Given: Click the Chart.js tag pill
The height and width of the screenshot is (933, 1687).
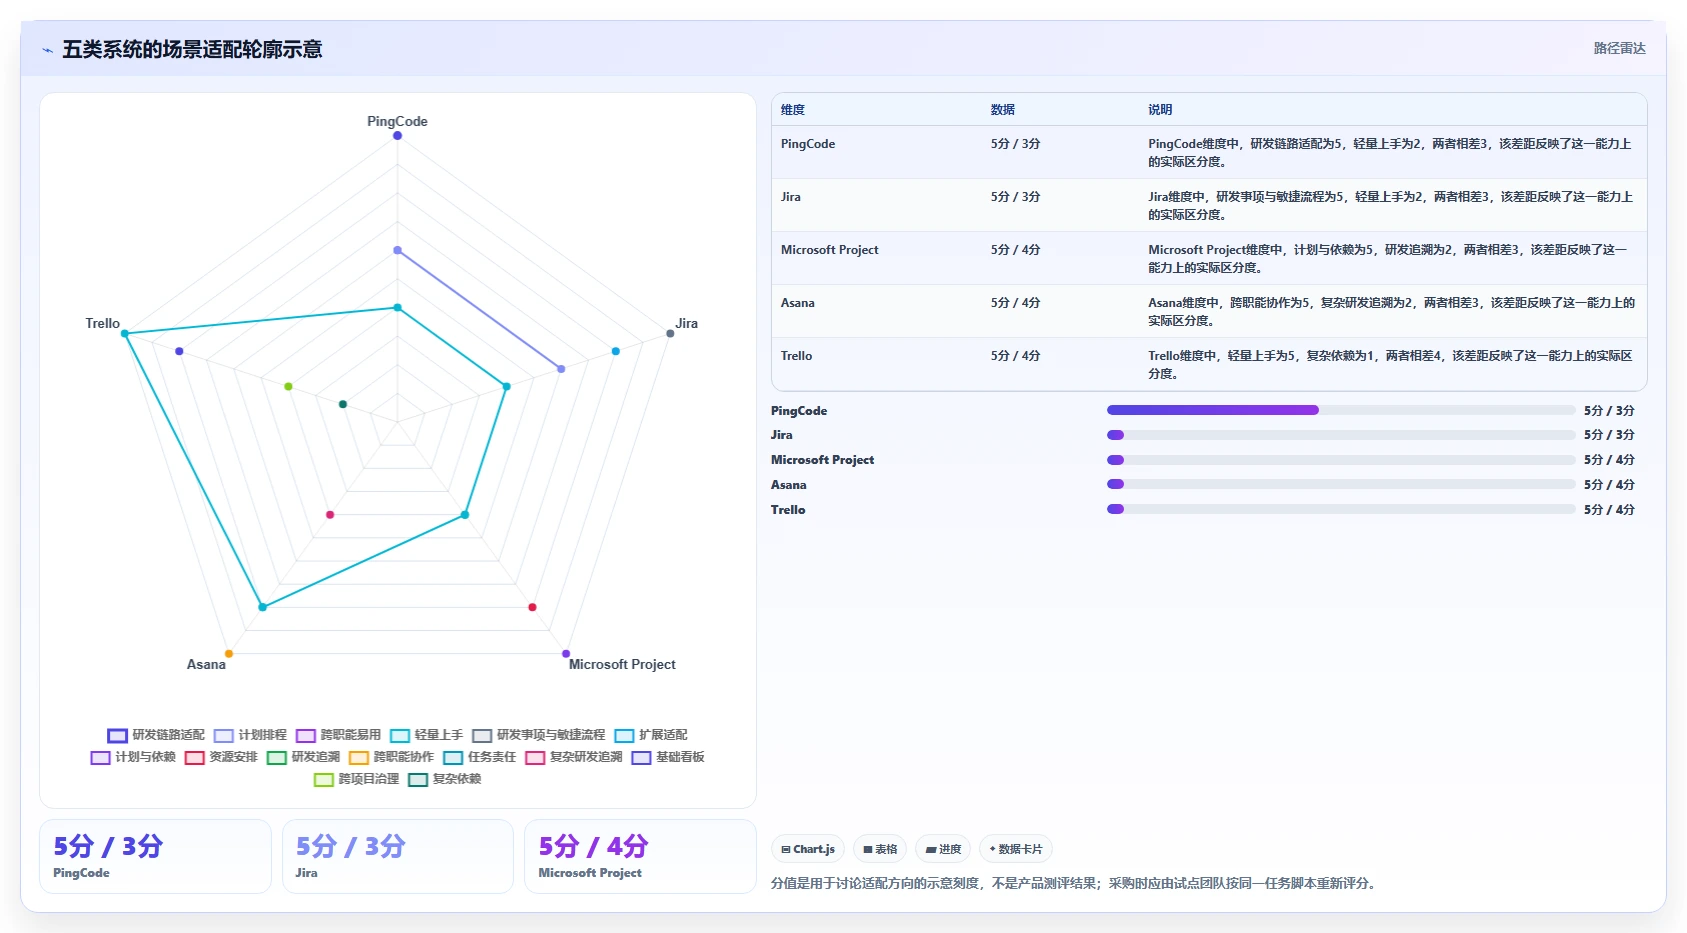Looking at the screenshot, I should point(808,849).
